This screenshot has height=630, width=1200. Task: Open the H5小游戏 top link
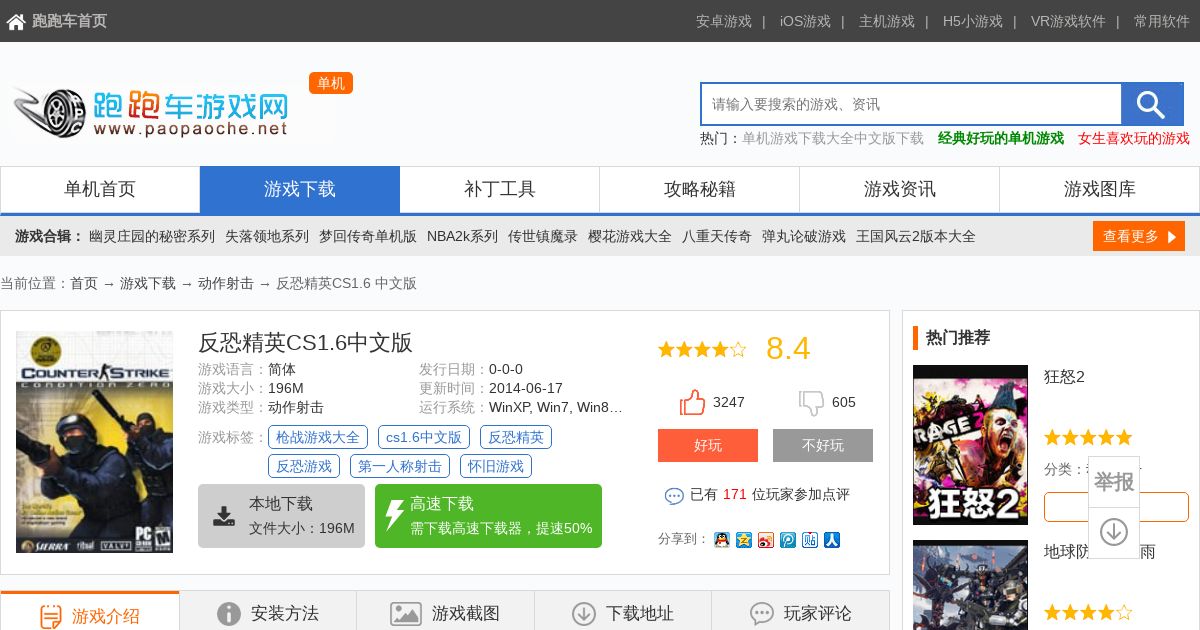click(973, 21)
